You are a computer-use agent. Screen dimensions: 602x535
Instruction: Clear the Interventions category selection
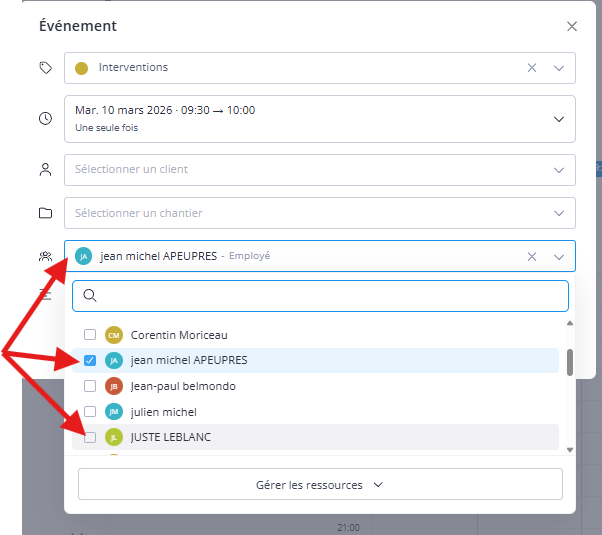[x=532, y=68]
